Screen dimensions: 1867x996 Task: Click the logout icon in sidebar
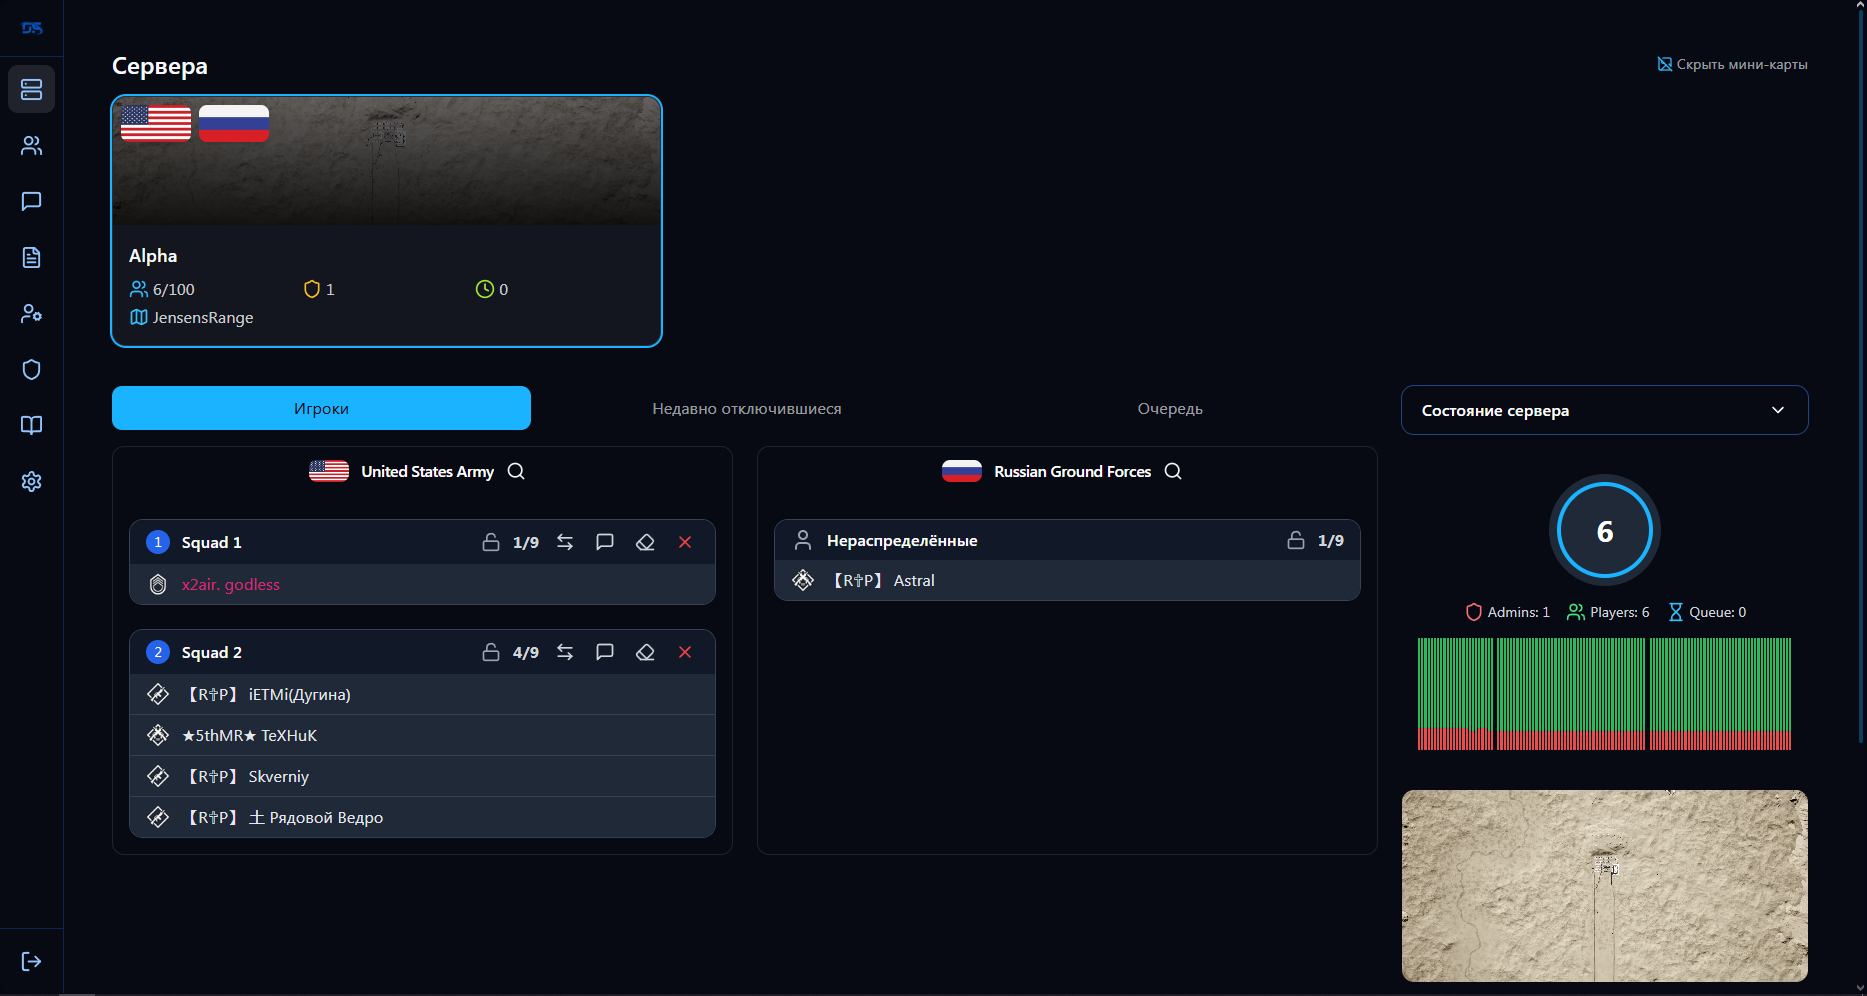31,961
